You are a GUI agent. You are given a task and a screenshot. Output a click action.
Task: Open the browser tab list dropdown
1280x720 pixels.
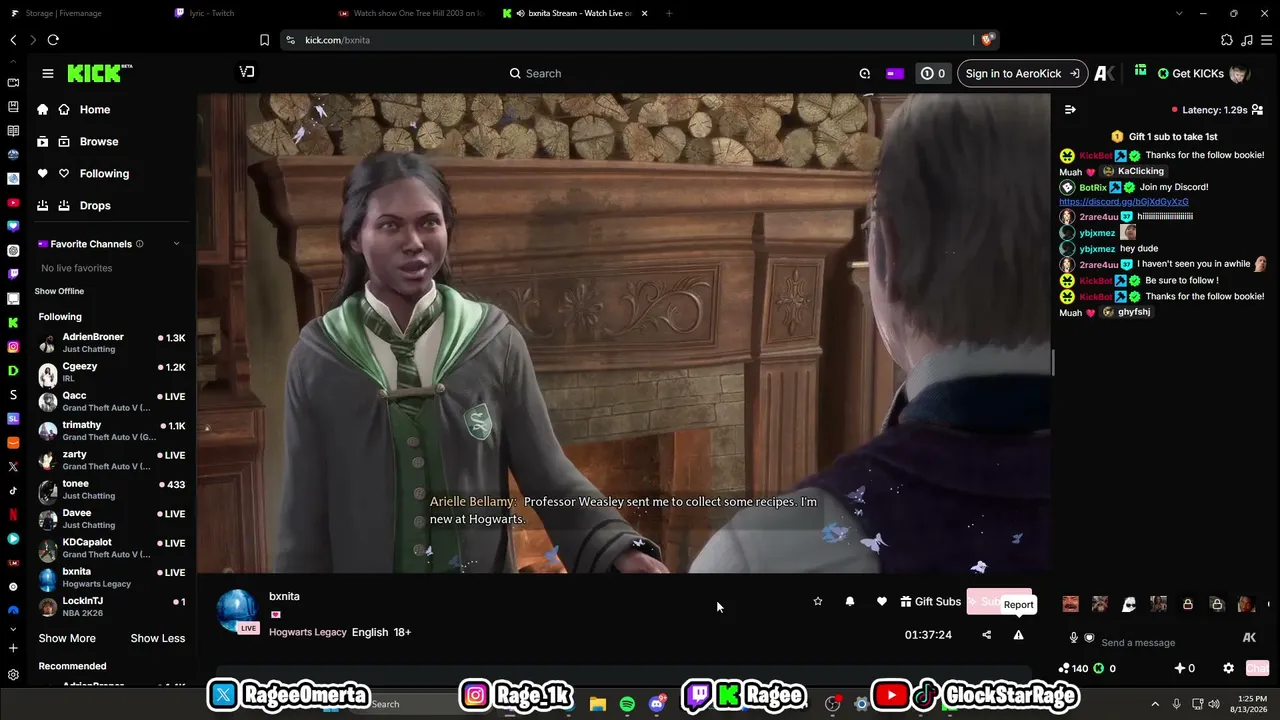(x=1179, y=13)
